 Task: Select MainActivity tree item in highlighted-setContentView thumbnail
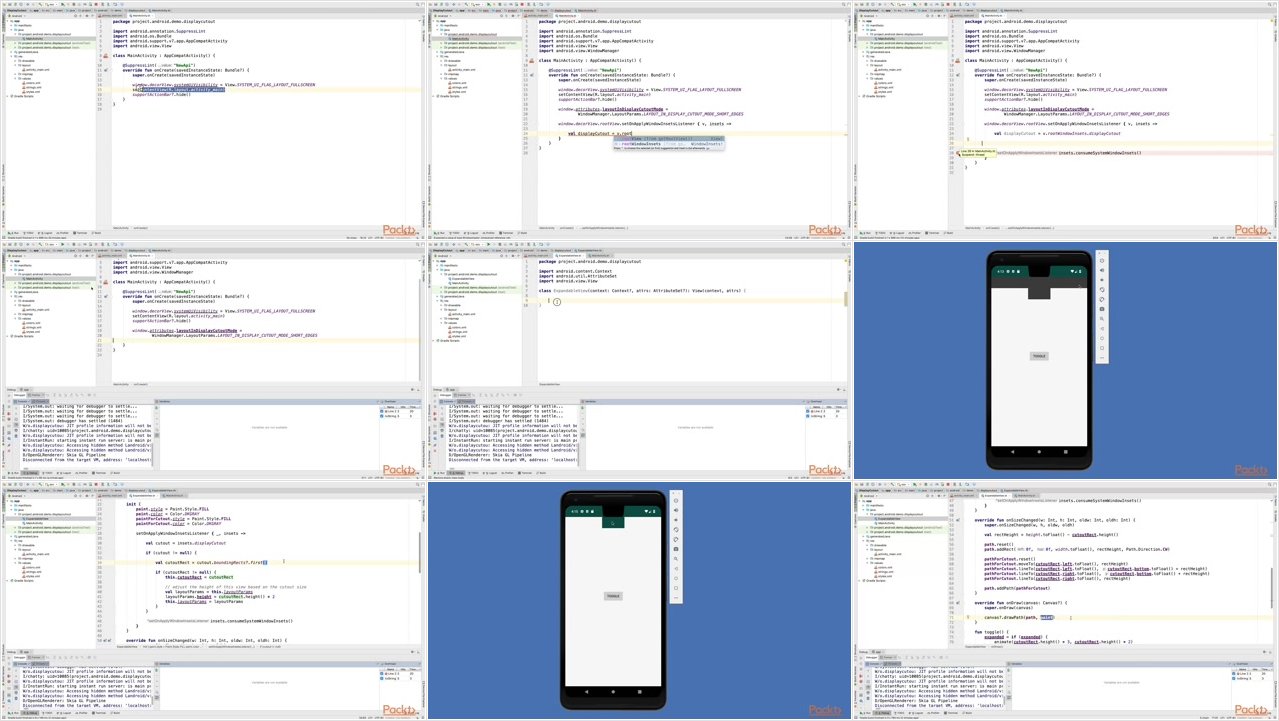[34, 39]
